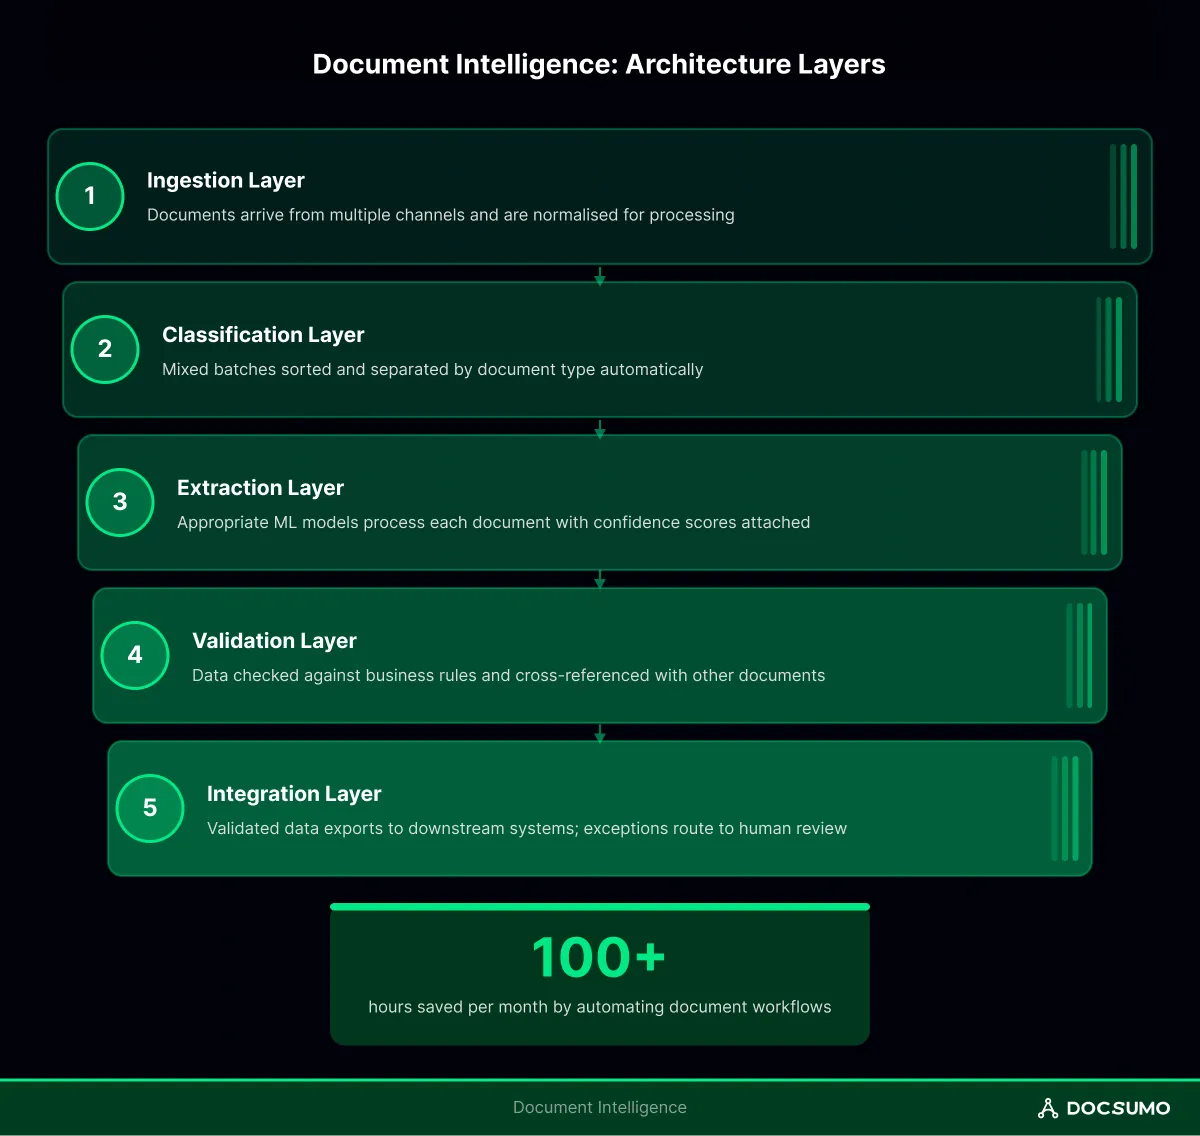Click the 'Document Intelligence: Architecture Layers' title
The height and width of the screenshot is (1136, 1200).
point(599,64)
